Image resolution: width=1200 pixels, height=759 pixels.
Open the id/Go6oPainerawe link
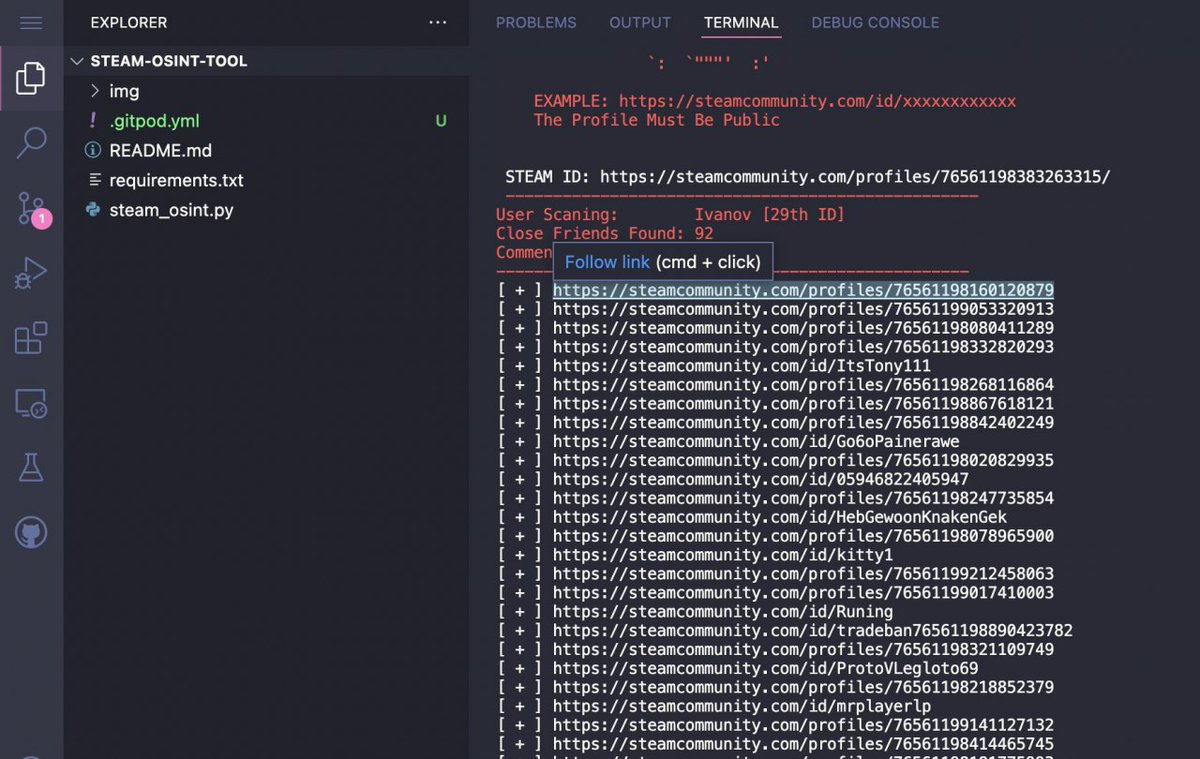[x=756, y=442]
